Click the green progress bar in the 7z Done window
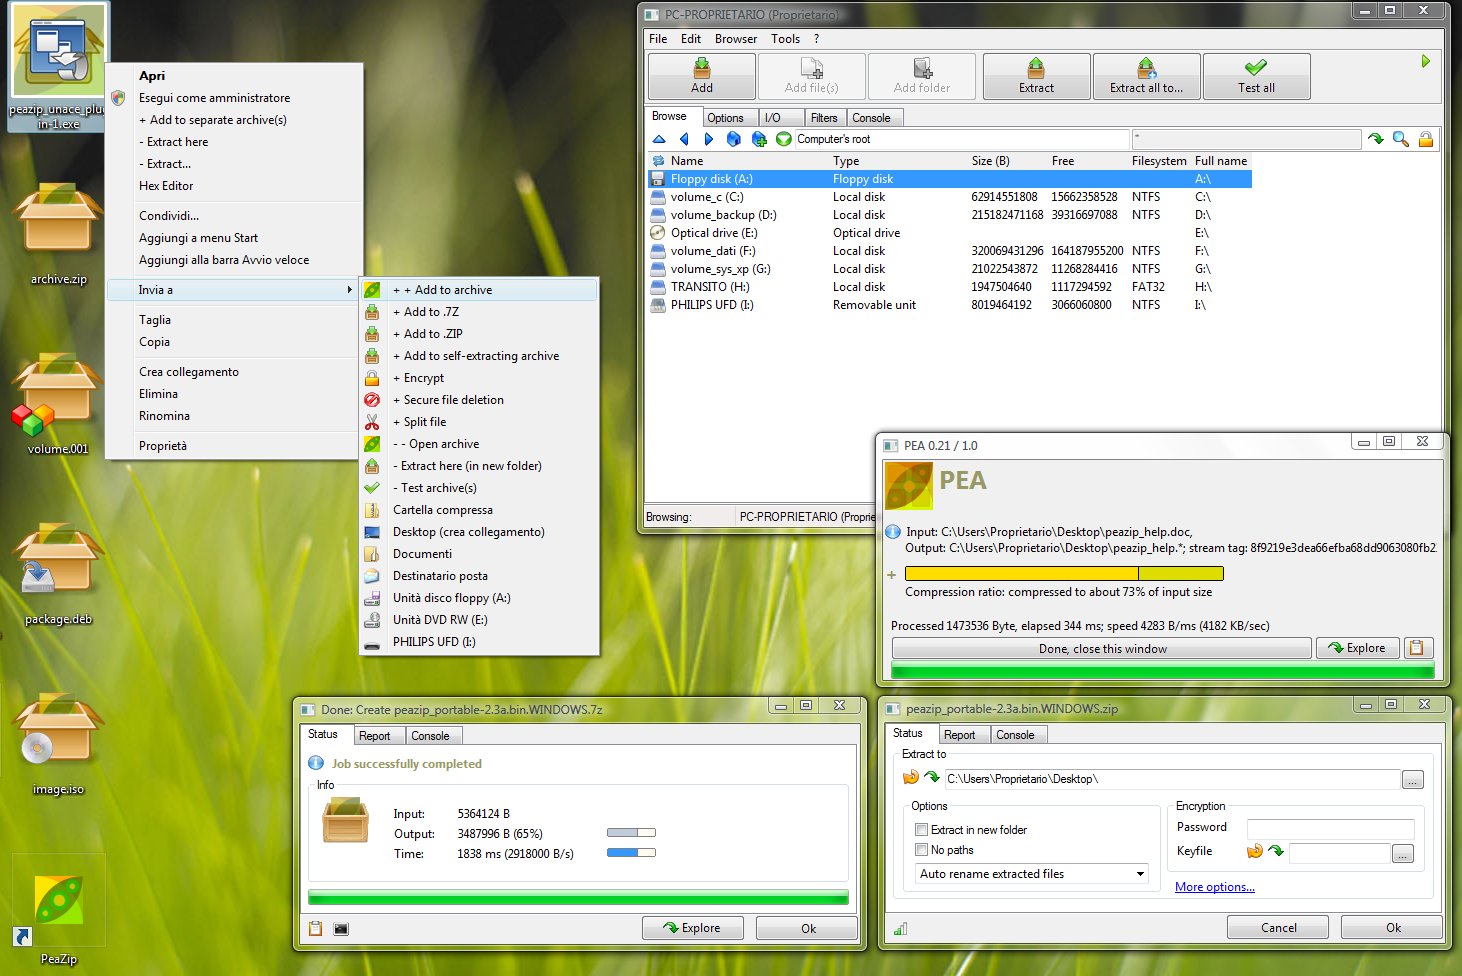 (578, 898)
